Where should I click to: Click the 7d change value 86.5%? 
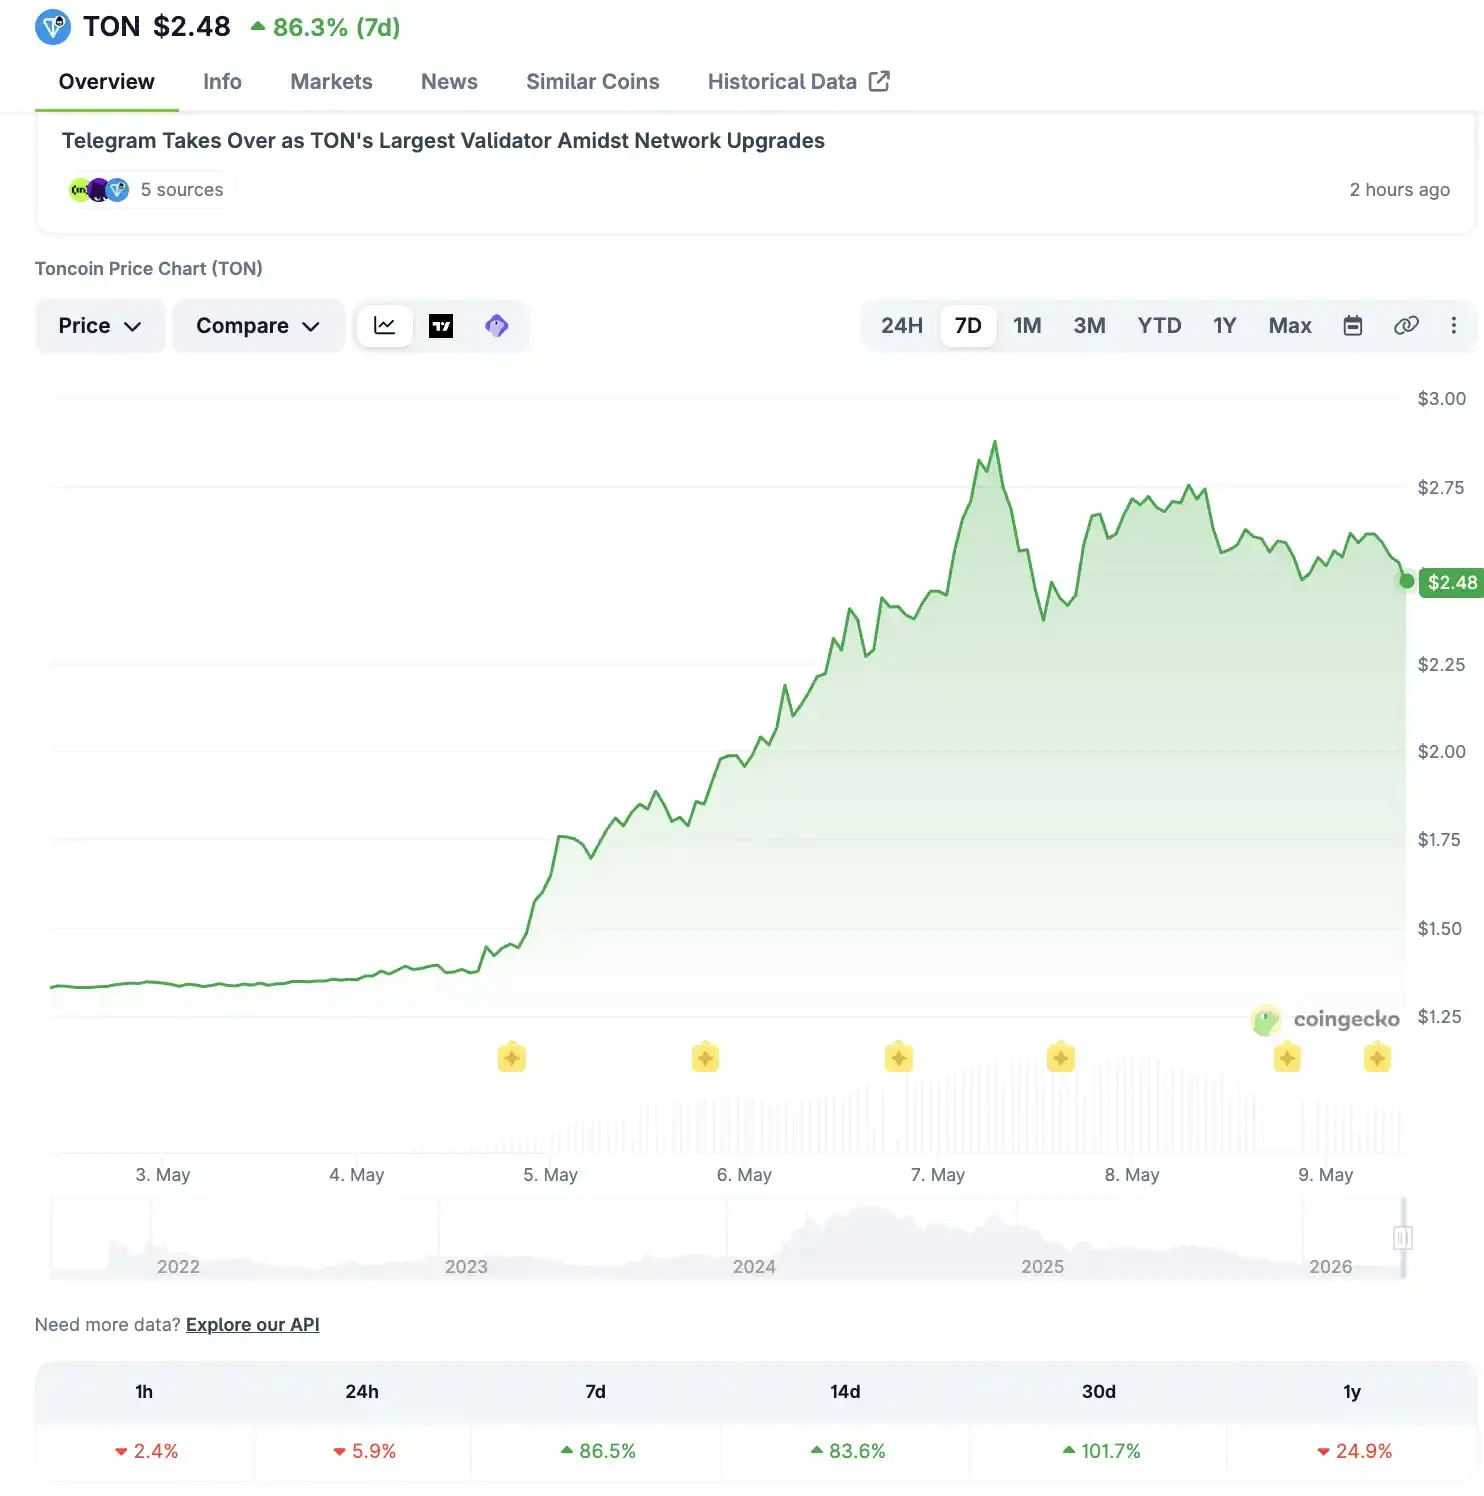598,1451
